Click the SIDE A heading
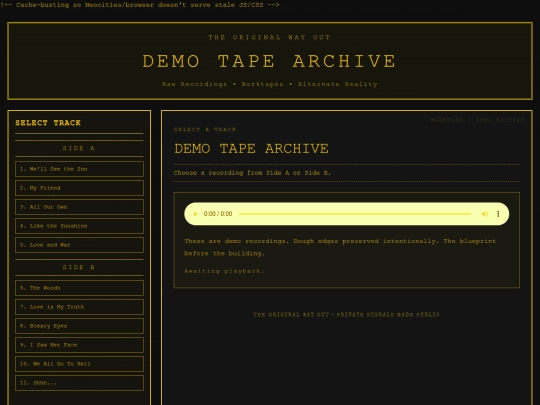This screenshot has height=405, width=540. point(79,148)
